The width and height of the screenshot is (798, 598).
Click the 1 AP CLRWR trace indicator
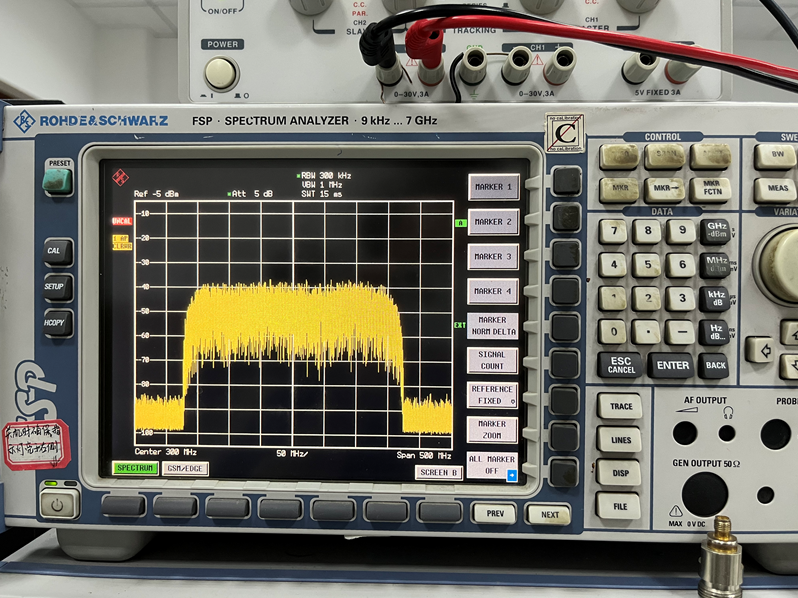pos(122,242)
